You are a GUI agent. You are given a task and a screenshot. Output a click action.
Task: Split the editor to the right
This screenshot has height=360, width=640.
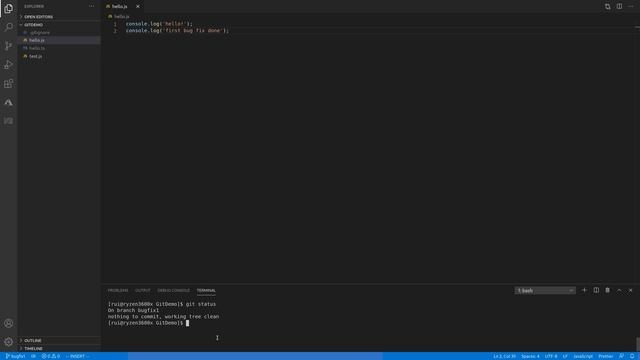point(619,7)
